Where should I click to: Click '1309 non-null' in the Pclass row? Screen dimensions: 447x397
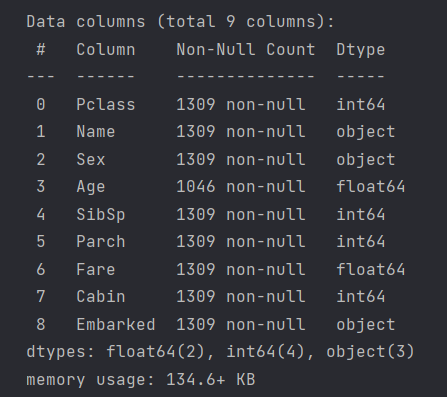pyautogui.click(x=241, y=105)
